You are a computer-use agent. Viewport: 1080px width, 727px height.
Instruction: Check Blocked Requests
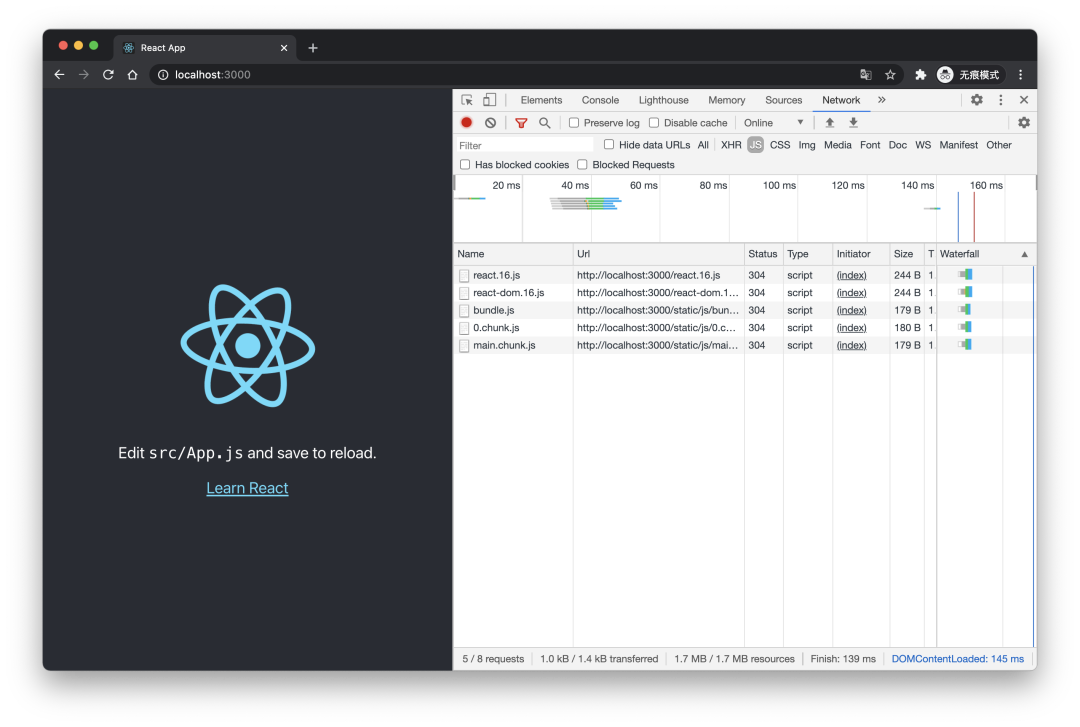click(x=582, y=165)
